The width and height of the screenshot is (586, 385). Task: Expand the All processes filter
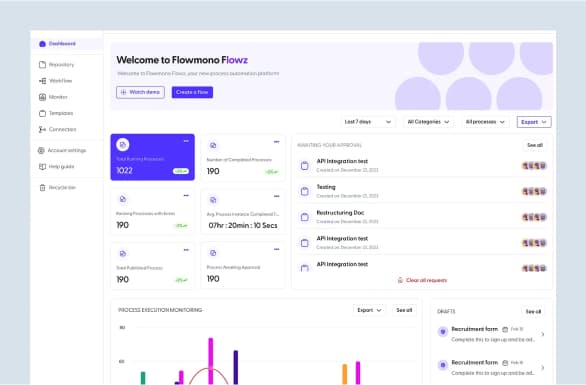tap(485, 122)
